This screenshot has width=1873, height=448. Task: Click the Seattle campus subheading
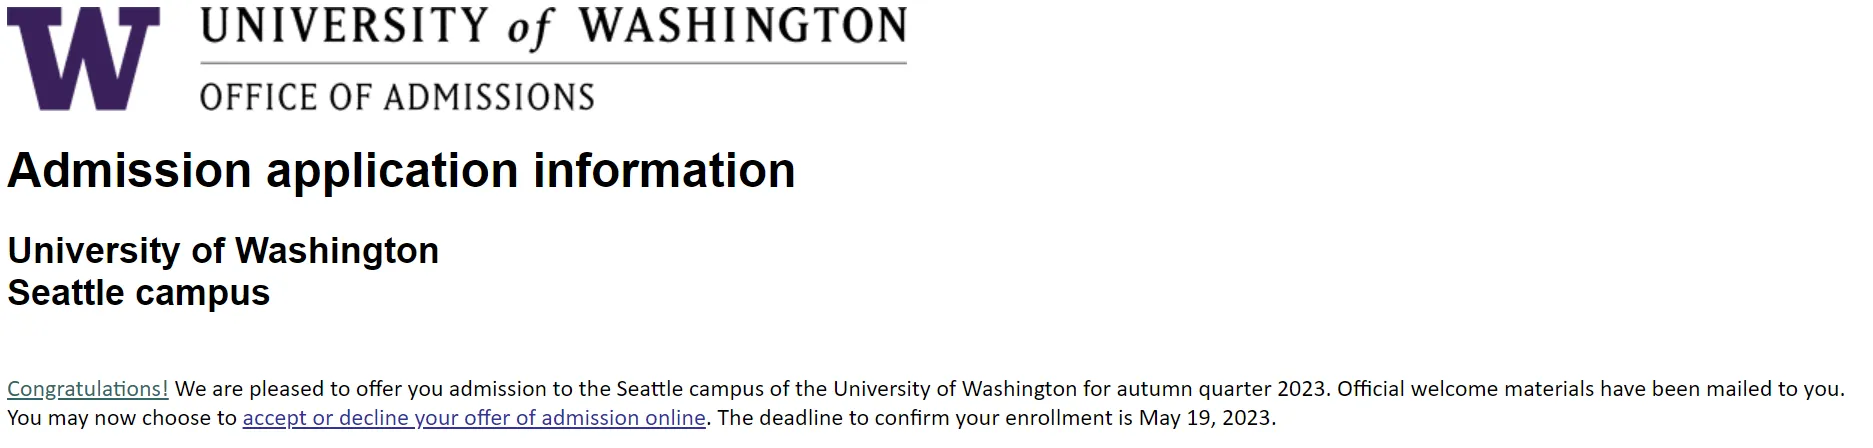(x=139, y=293)
